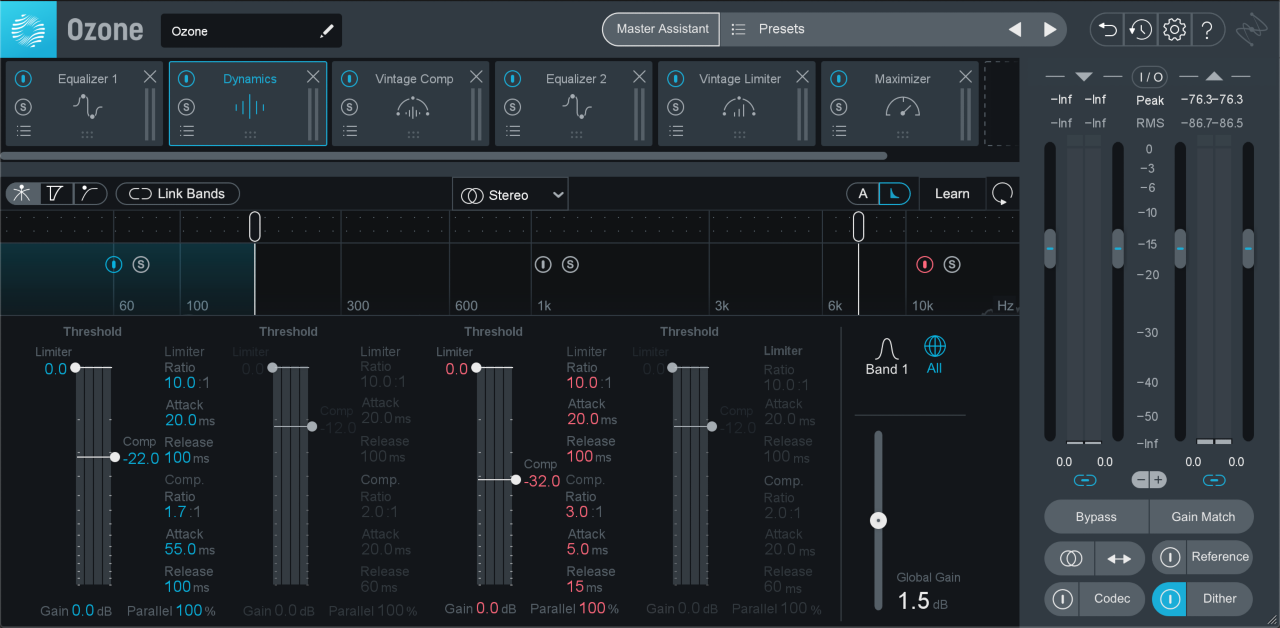Click the Gain Match button

click(x=1203, y=517)
